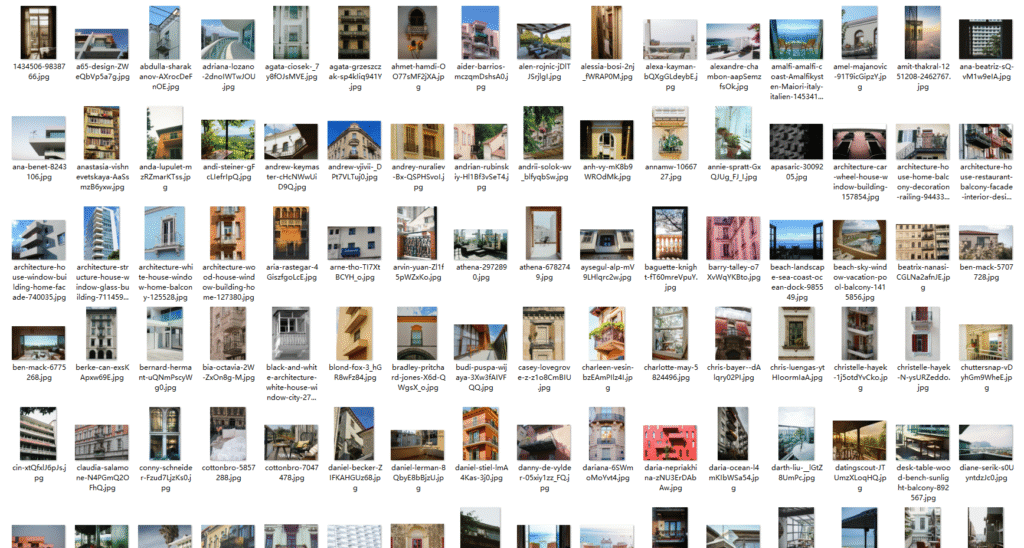Select the barry-talley pink building thumbnail
This screenshot has width=1024, height=548.
click(733, 238)
